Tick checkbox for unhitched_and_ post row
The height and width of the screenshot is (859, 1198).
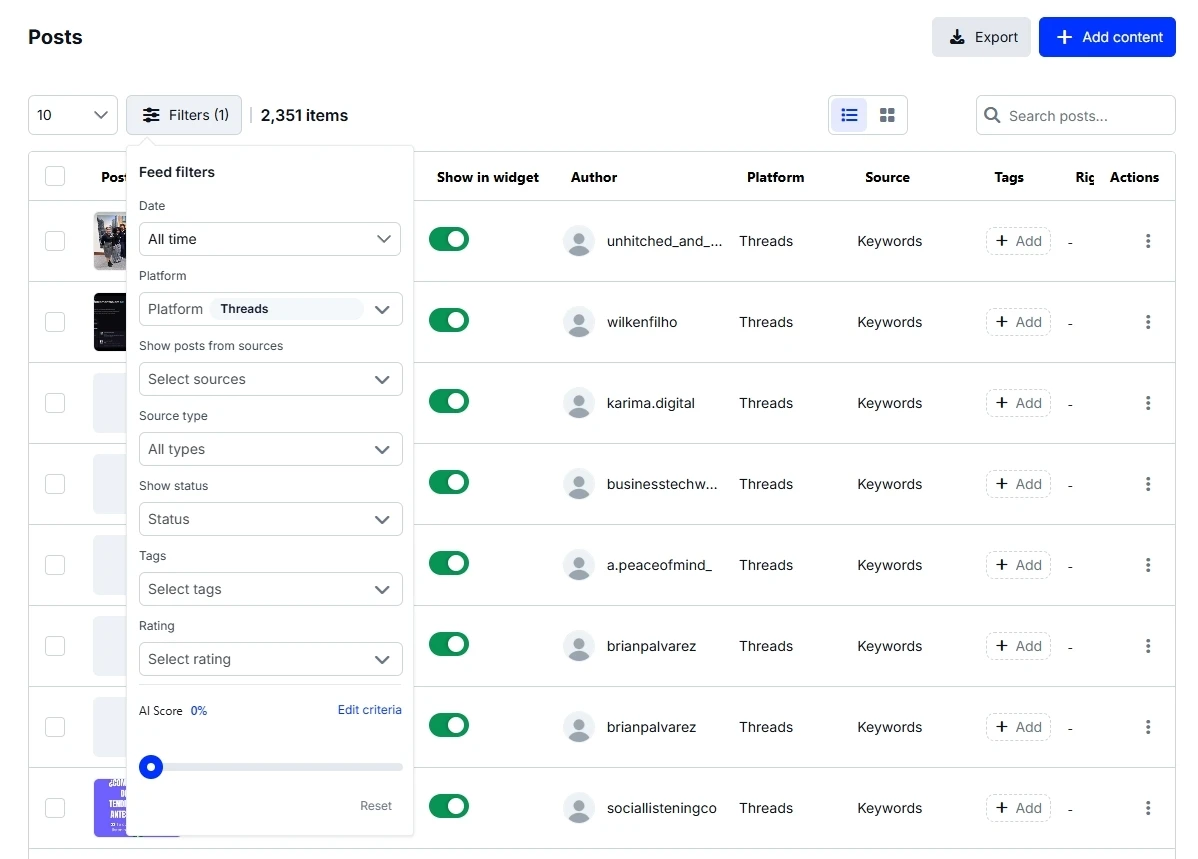55,241
